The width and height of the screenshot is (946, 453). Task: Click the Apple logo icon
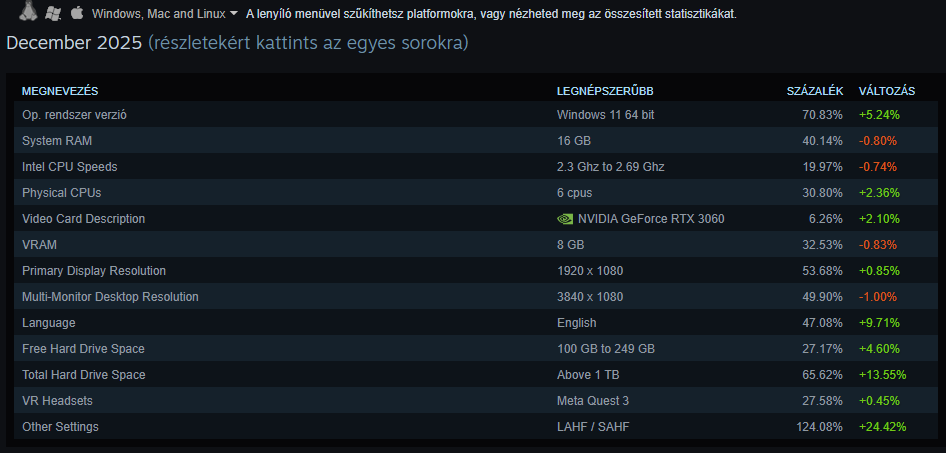tap(76, 14)
